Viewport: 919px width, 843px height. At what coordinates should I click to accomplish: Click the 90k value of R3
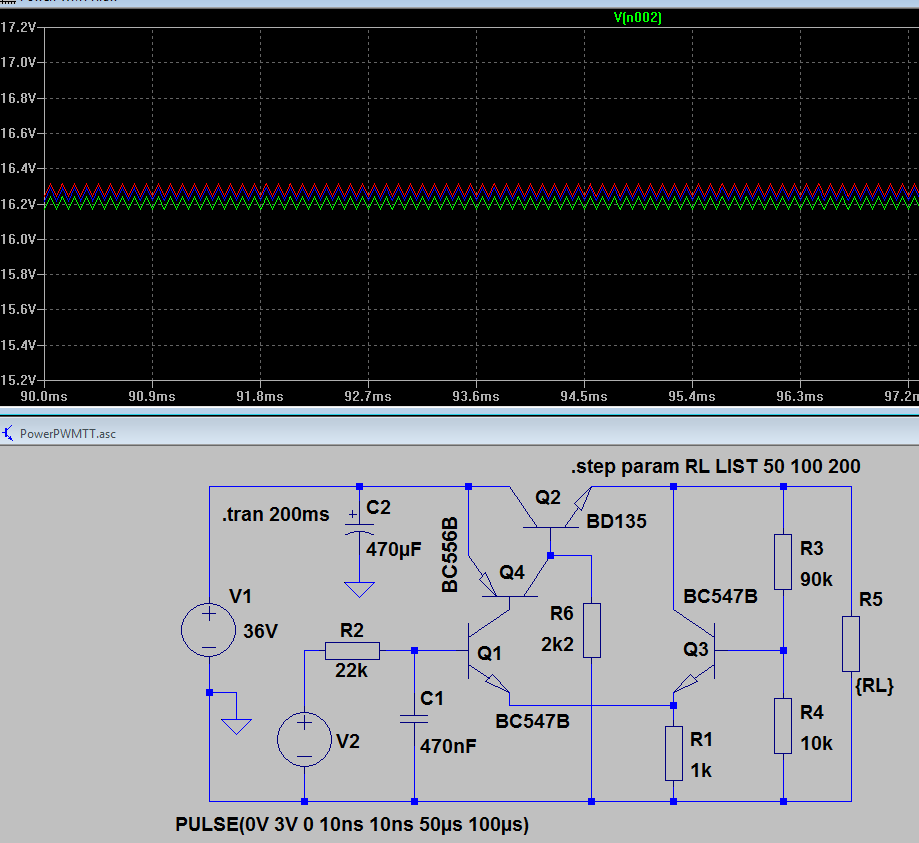tap(816, 579)
